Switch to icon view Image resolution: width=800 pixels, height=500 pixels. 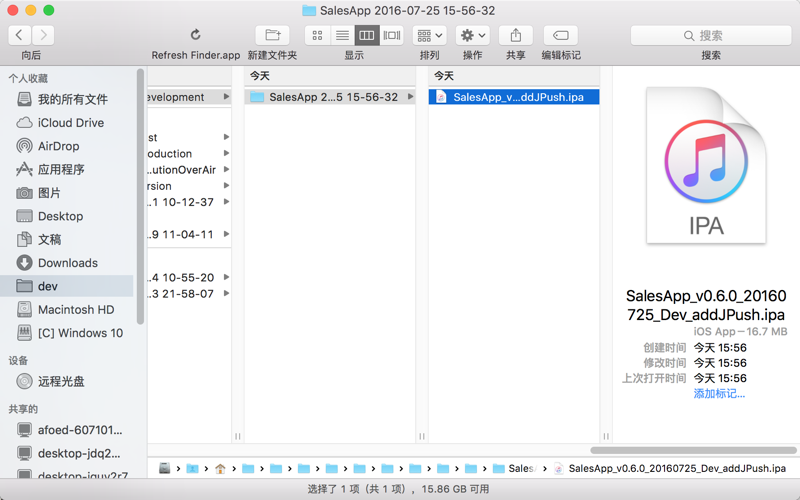click(317, 35)
